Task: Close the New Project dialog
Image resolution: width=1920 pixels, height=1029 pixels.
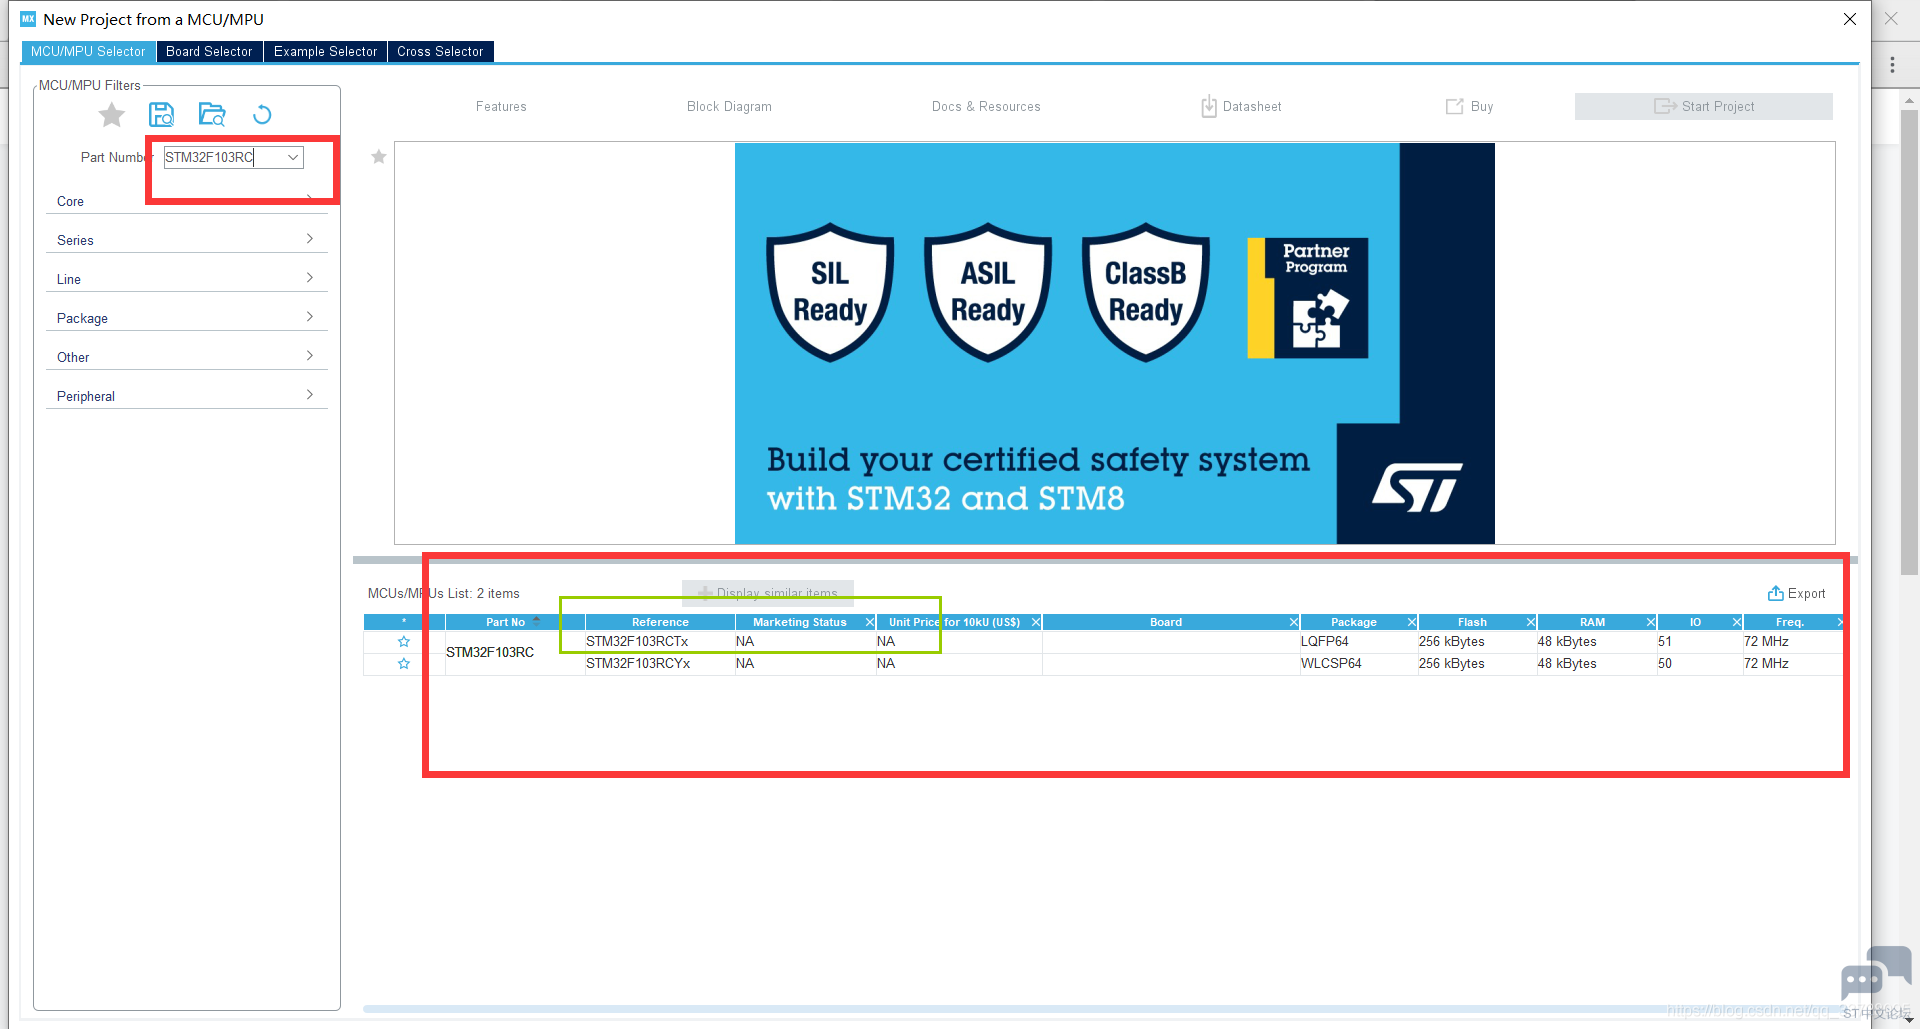Action: pyautogui.click(x=1849, y=19)
